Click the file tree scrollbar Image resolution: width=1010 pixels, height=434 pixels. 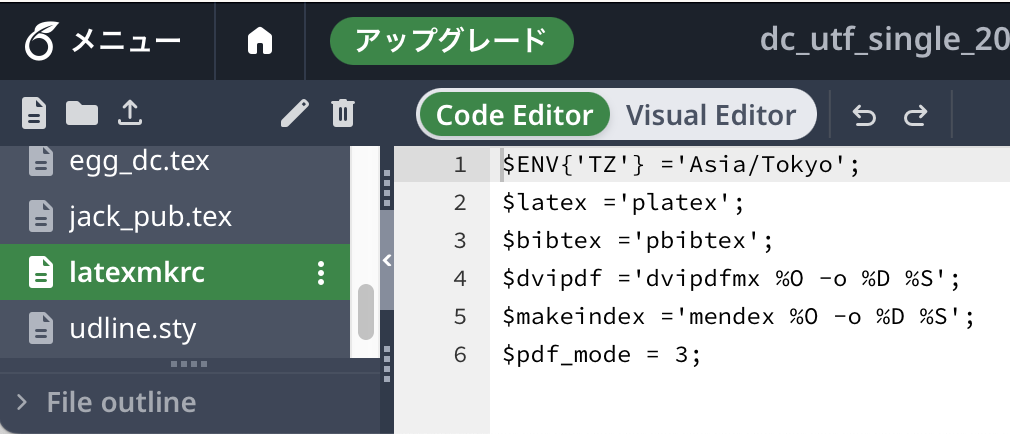click(x=366, y=312)
